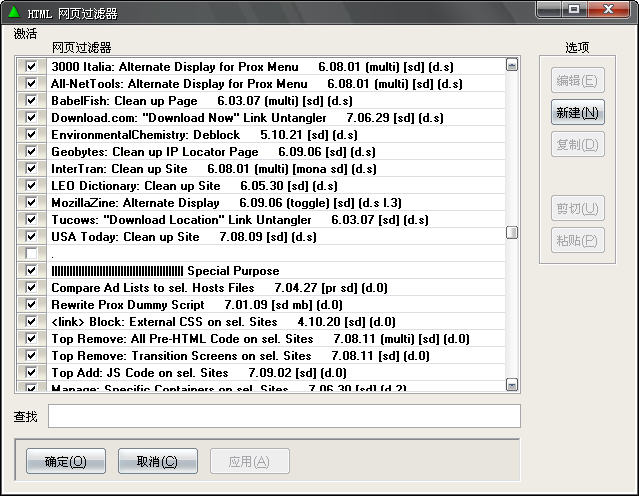Click the 编辑(E) edit button

coord(577,80)
